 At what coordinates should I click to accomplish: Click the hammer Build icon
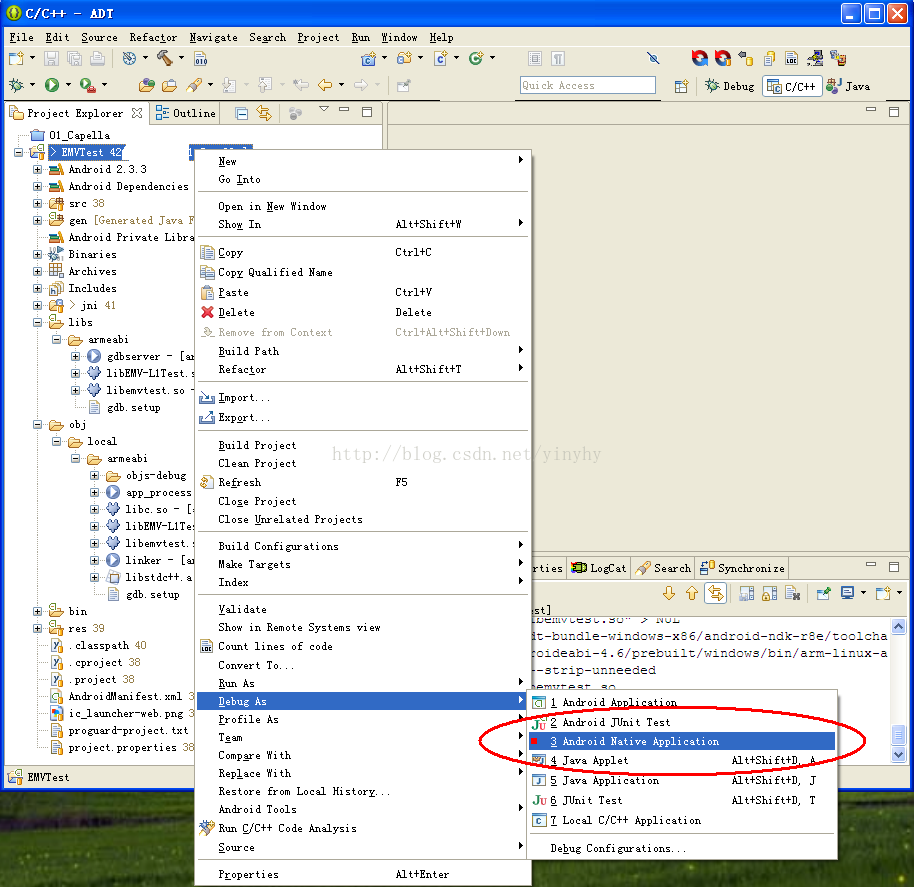tap(165, 58)
